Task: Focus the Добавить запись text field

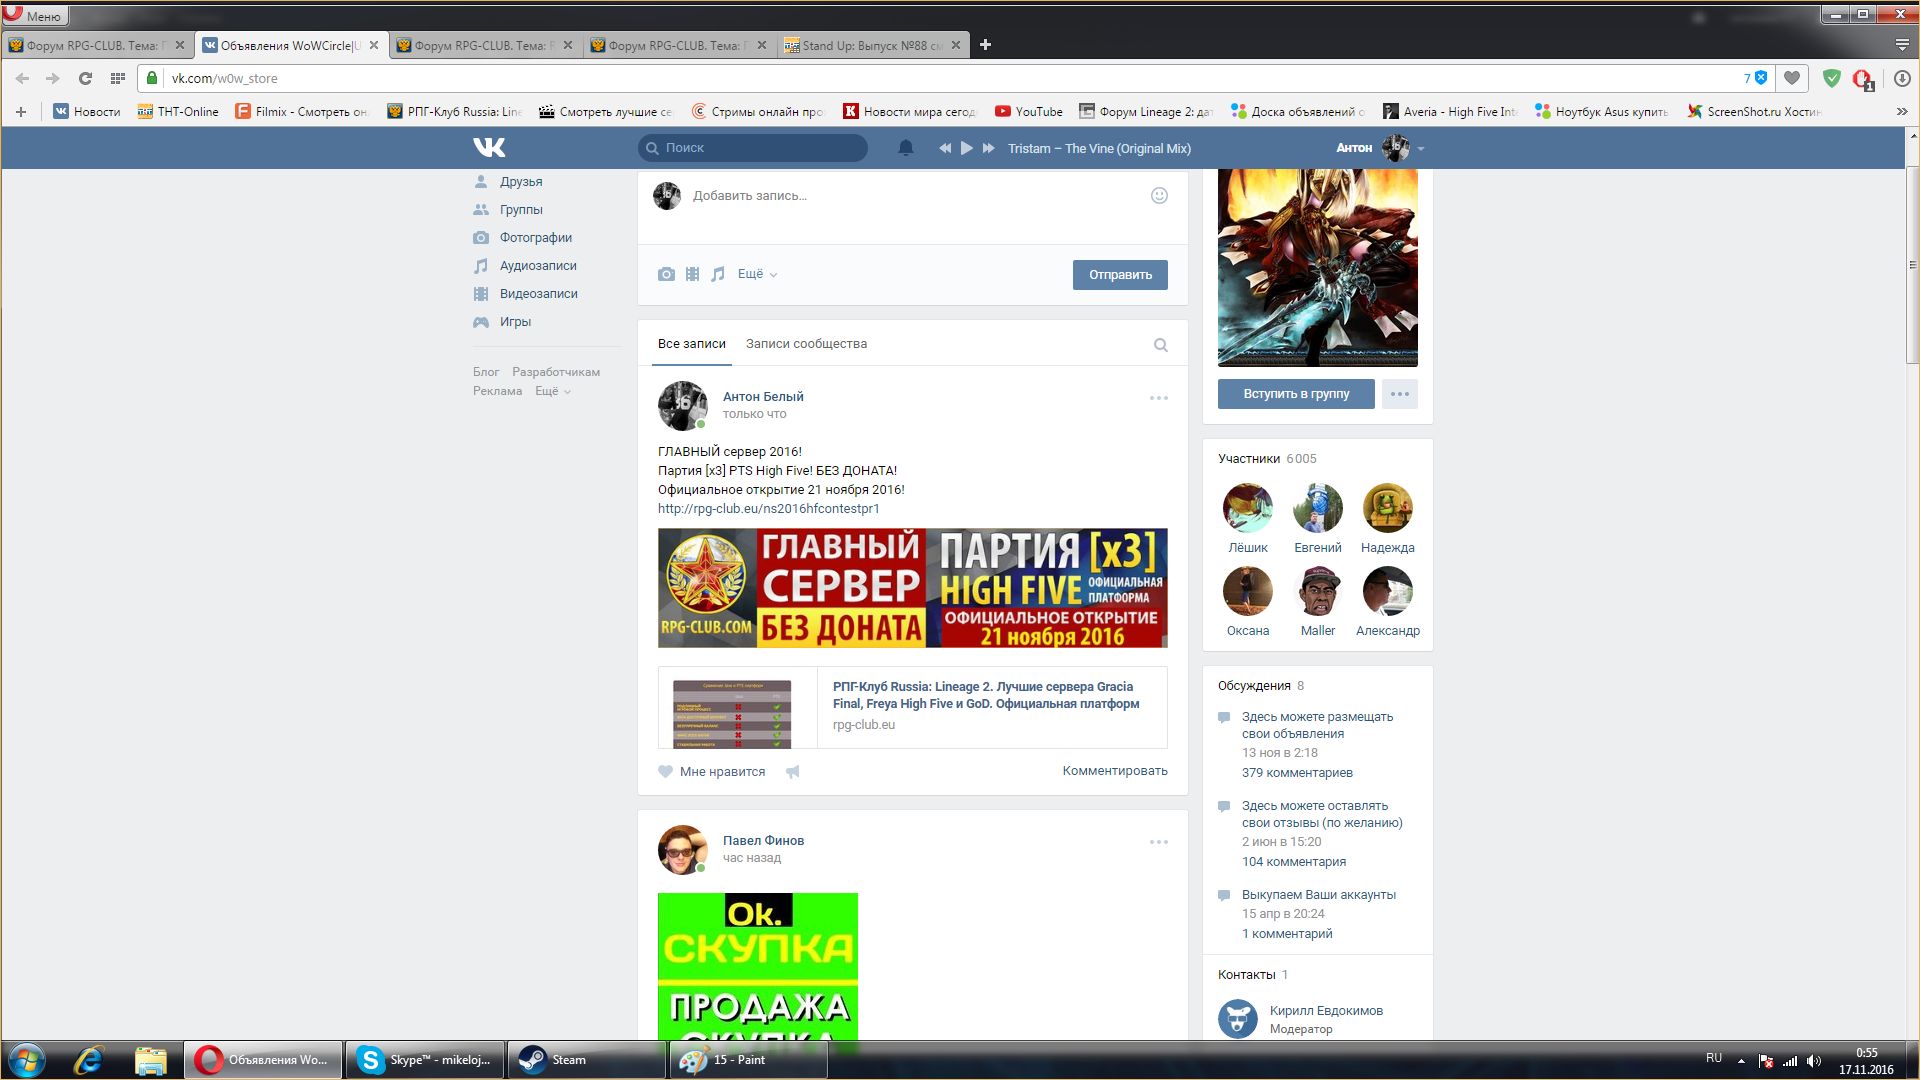Action: tap(913, 196)
